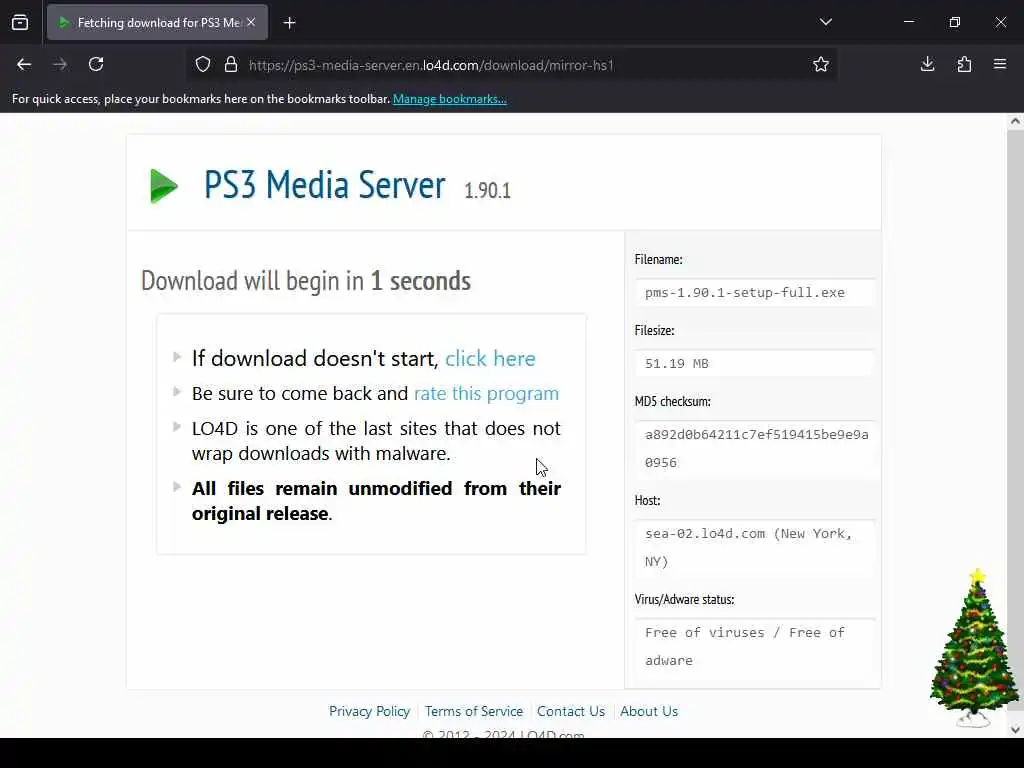
Task: Select filename pms-1.90.1-setup-full.exe text
Action: pos(744,293)
